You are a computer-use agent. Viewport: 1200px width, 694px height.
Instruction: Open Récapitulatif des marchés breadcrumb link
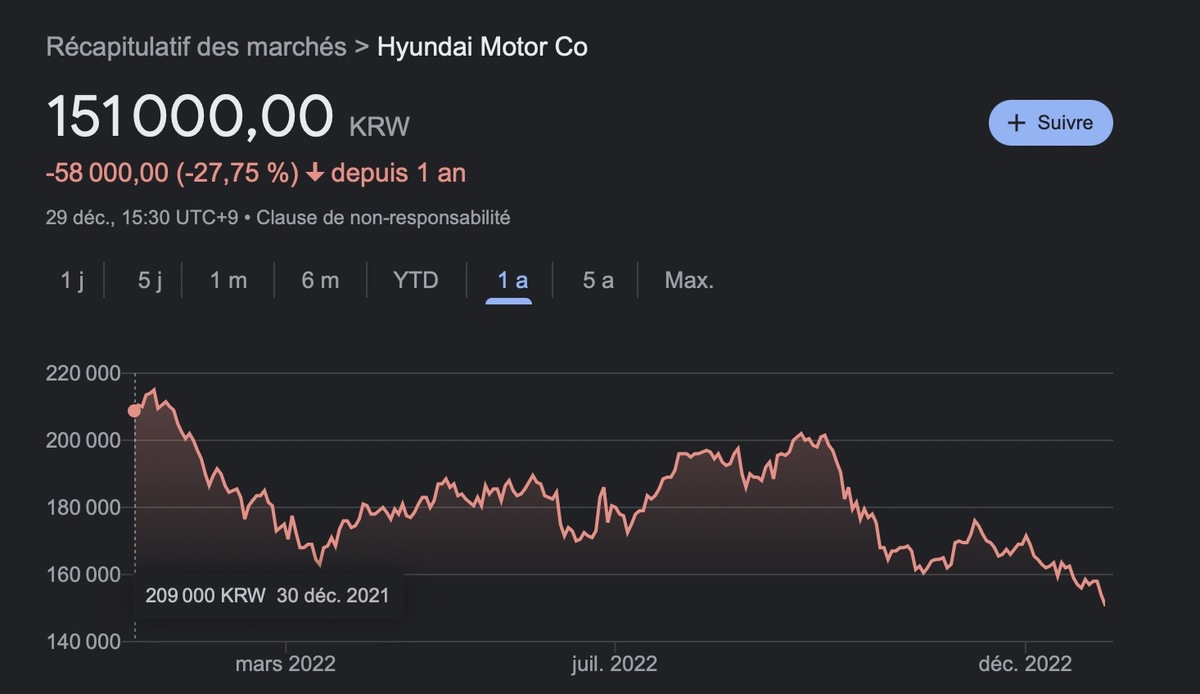196,47
